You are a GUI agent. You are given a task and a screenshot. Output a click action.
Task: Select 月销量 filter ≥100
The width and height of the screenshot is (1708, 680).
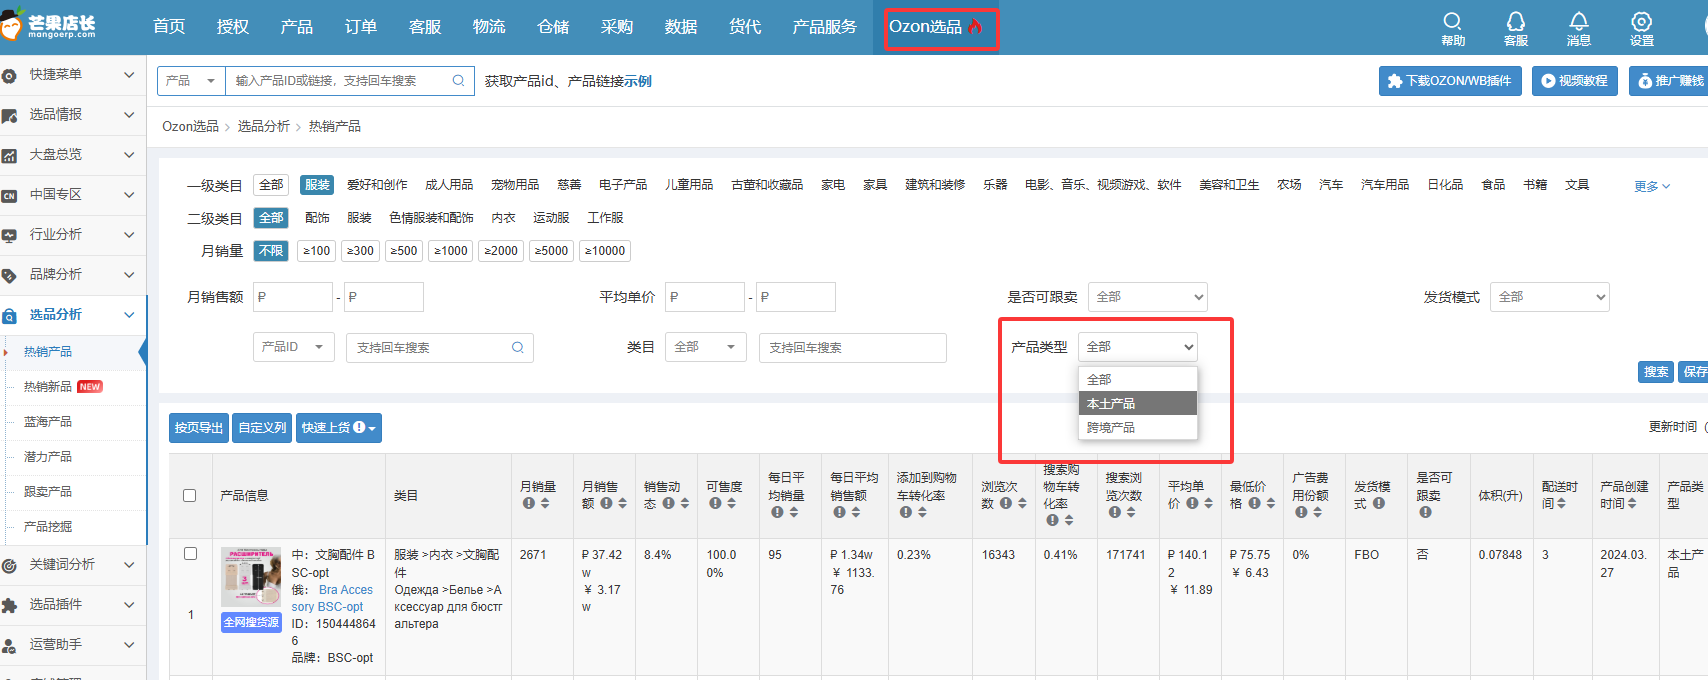[317, 251]
